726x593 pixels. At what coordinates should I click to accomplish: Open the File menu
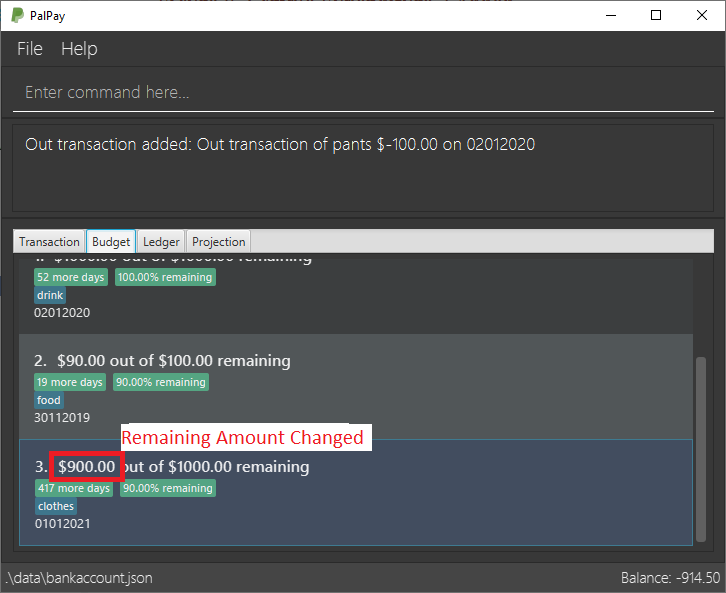(30, 49)
